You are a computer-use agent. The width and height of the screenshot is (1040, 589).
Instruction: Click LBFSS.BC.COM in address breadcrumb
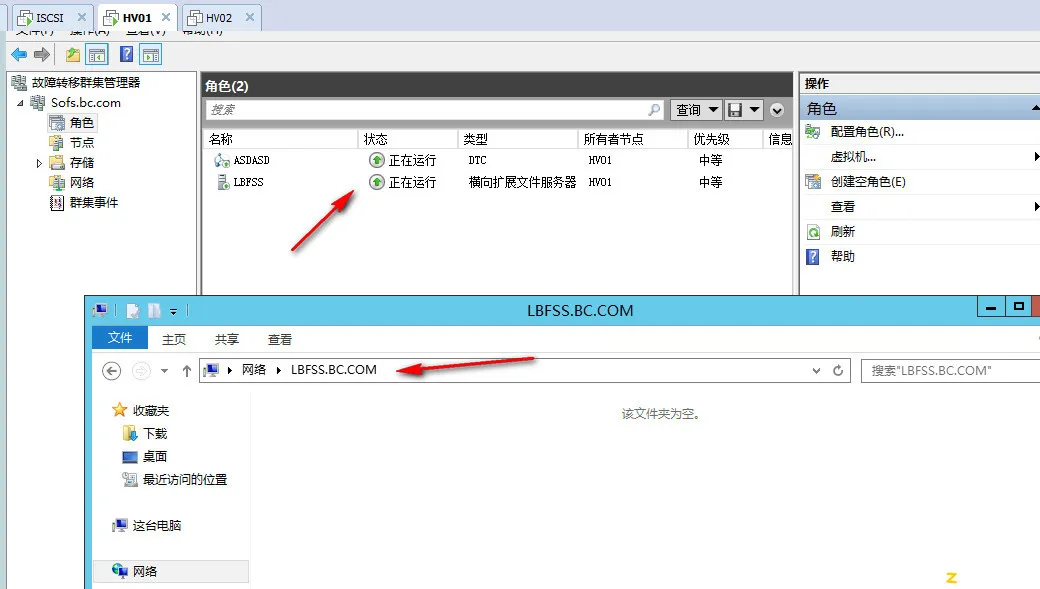point(334,370)
